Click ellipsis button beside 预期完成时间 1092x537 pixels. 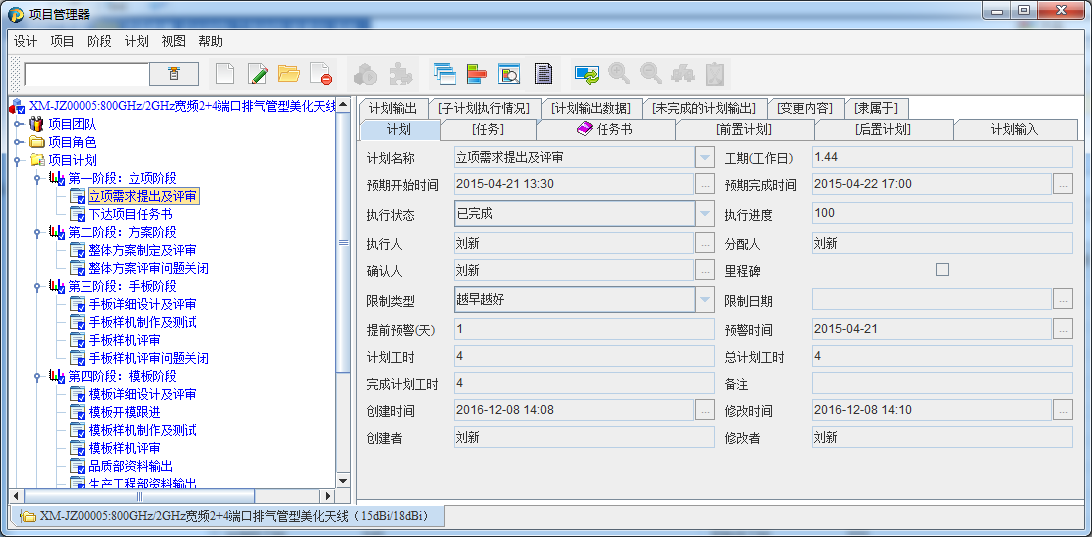pos(1063,184)
